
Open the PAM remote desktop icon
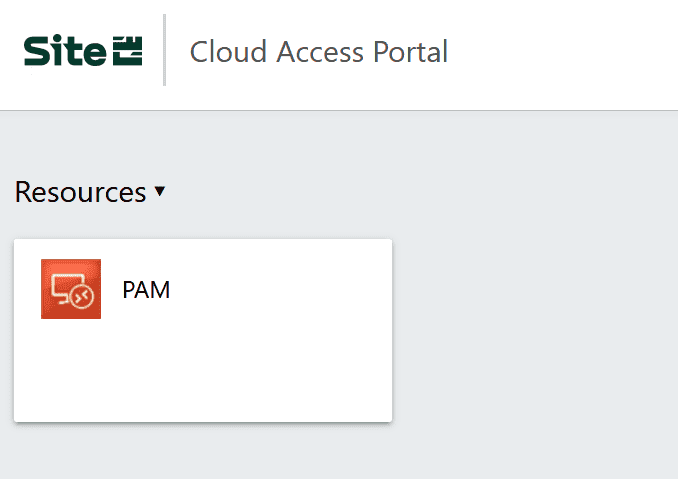(71, 289)
